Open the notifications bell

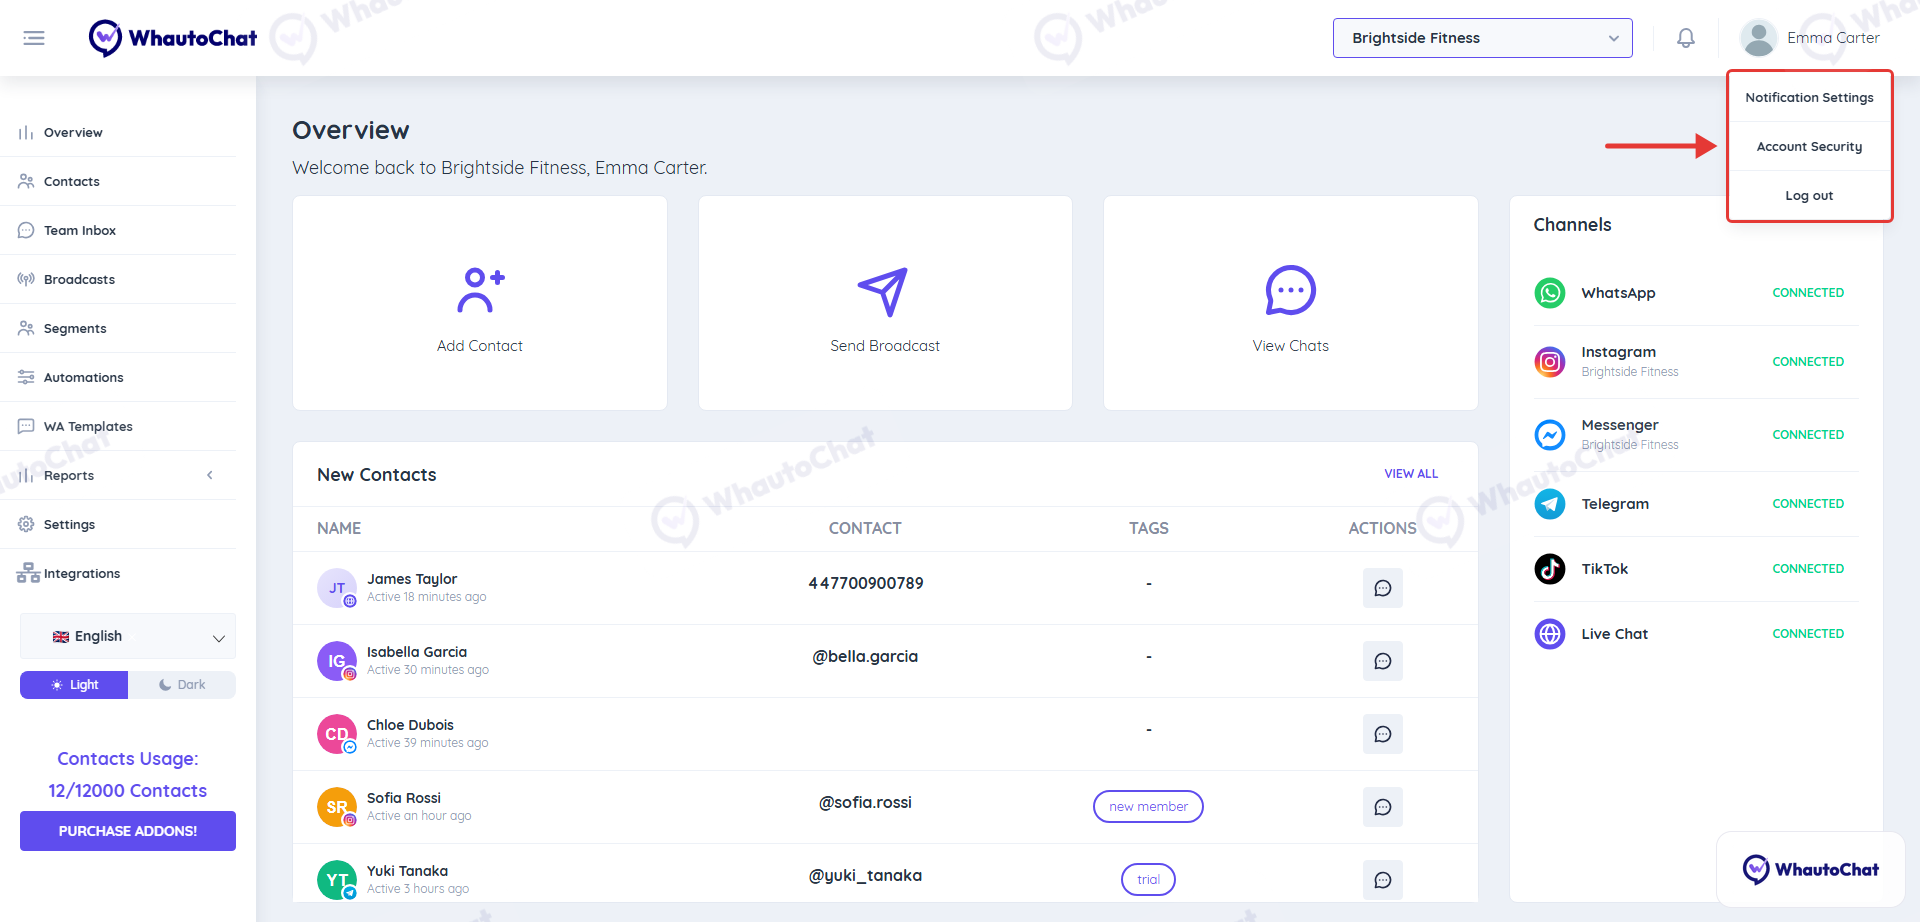[1686, 38]
